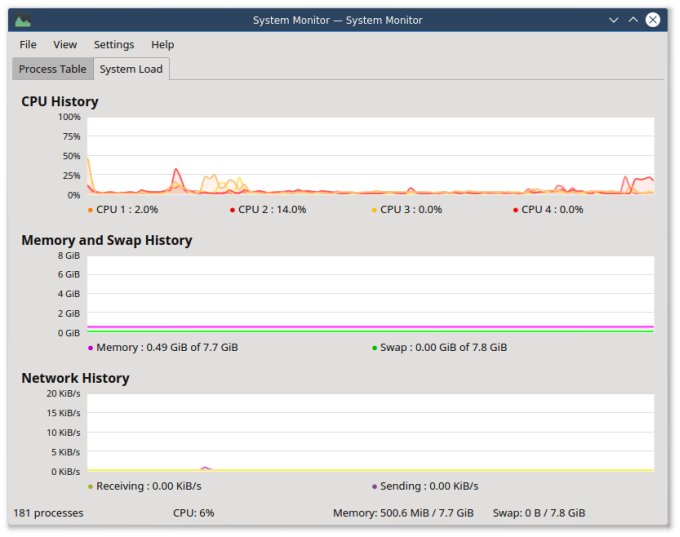Switch to the Process Table tab
This screenshot has height=537, width=680.
(x=52, y=69)
